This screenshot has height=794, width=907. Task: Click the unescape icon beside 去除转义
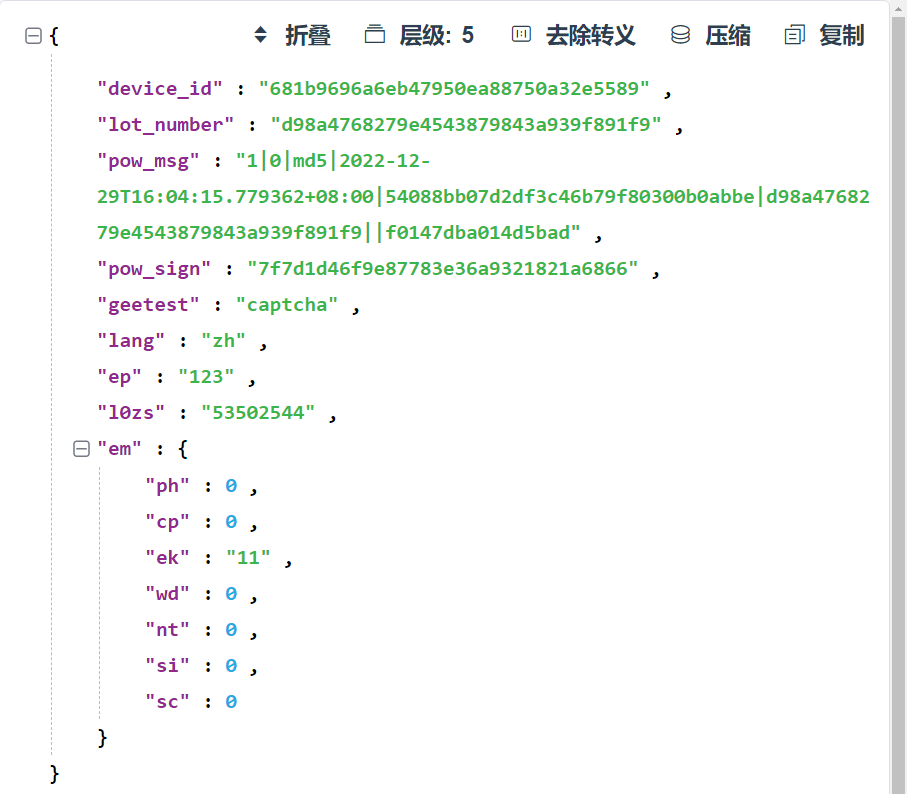click(521, 35)
